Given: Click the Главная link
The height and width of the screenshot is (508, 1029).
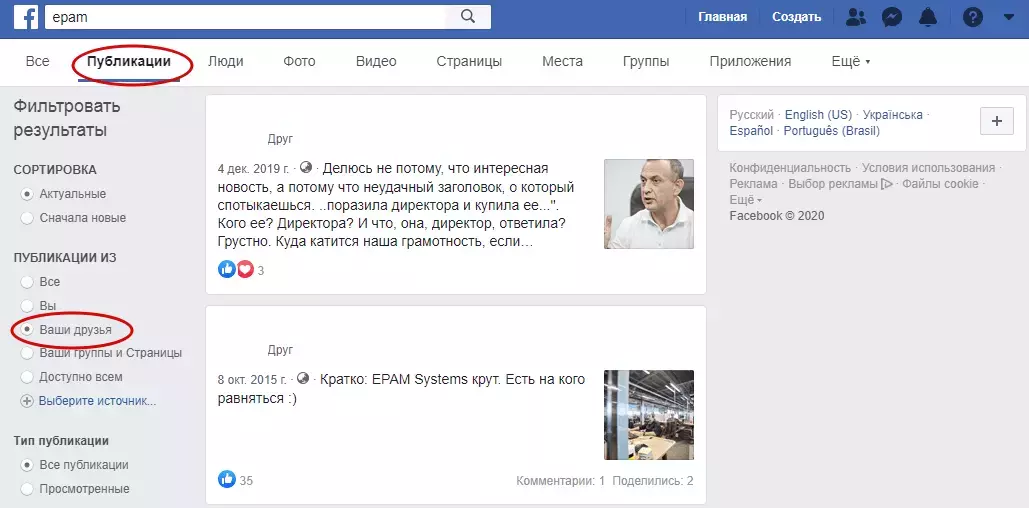Looking at the screenshot, I should [723, 17].
